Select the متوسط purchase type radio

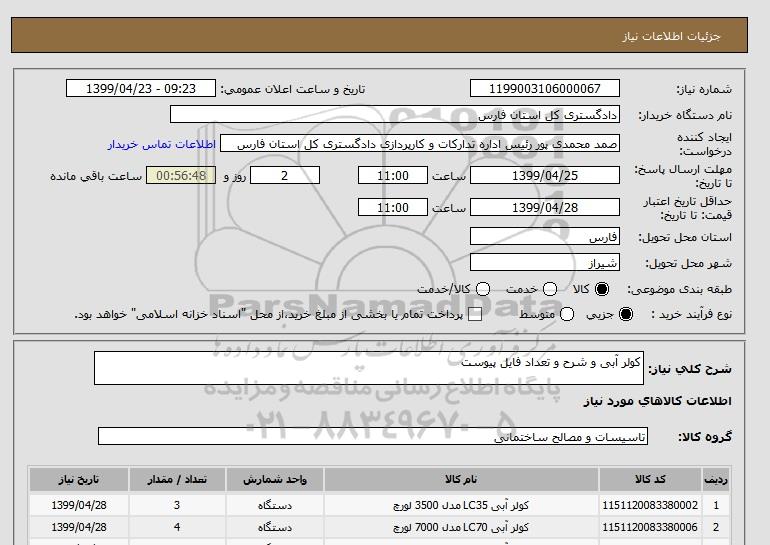567,314
